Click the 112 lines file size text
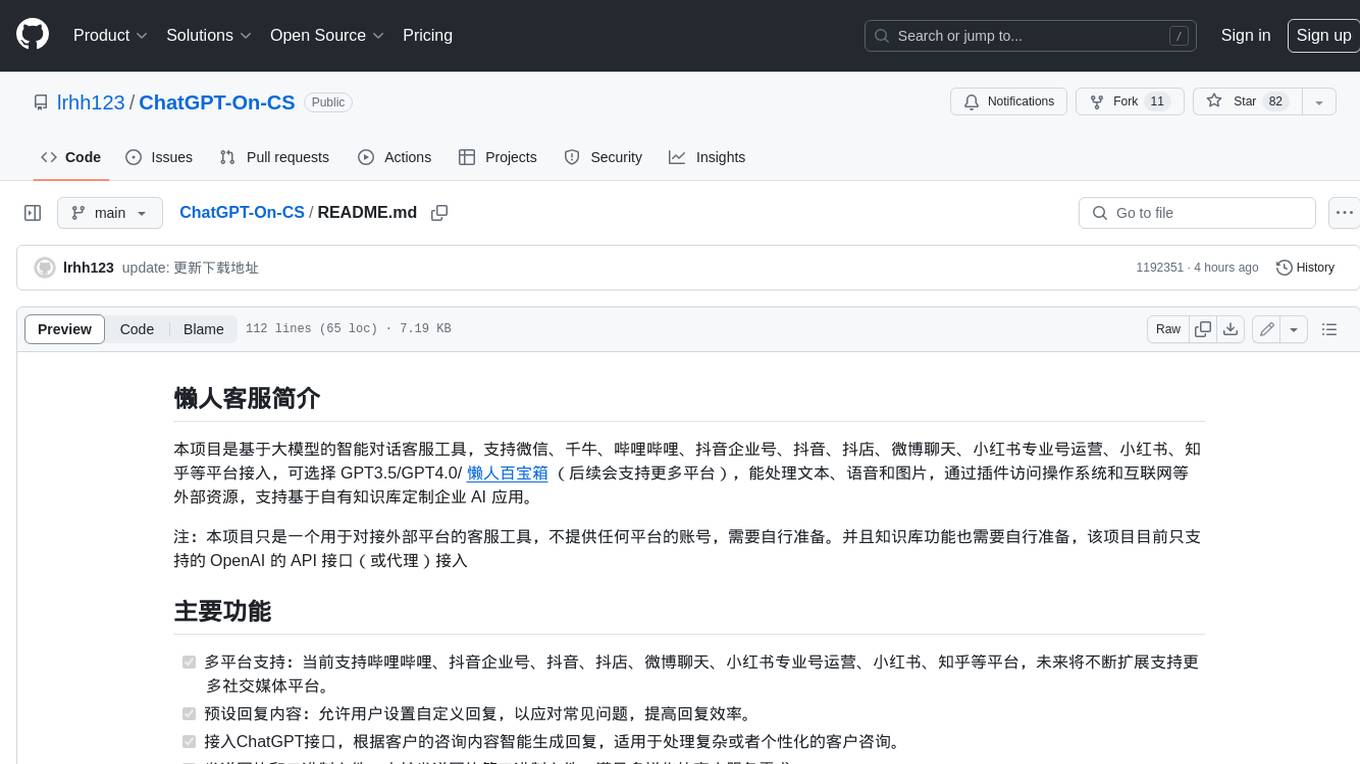The width and height of the screenshot is (1360, 764). tap(348, 329)
